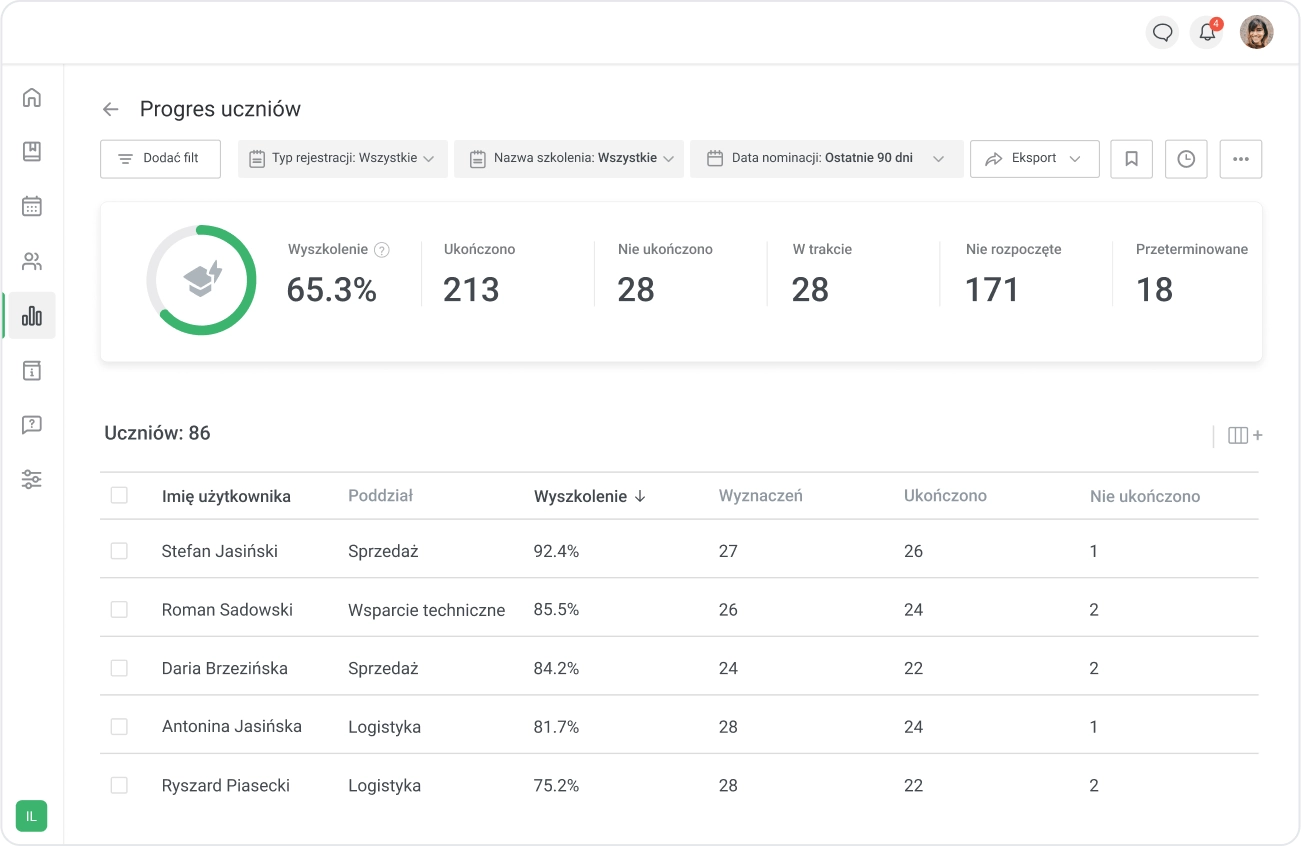
Task: Click the green training progress ring
Action: click(x=201, y=280)
